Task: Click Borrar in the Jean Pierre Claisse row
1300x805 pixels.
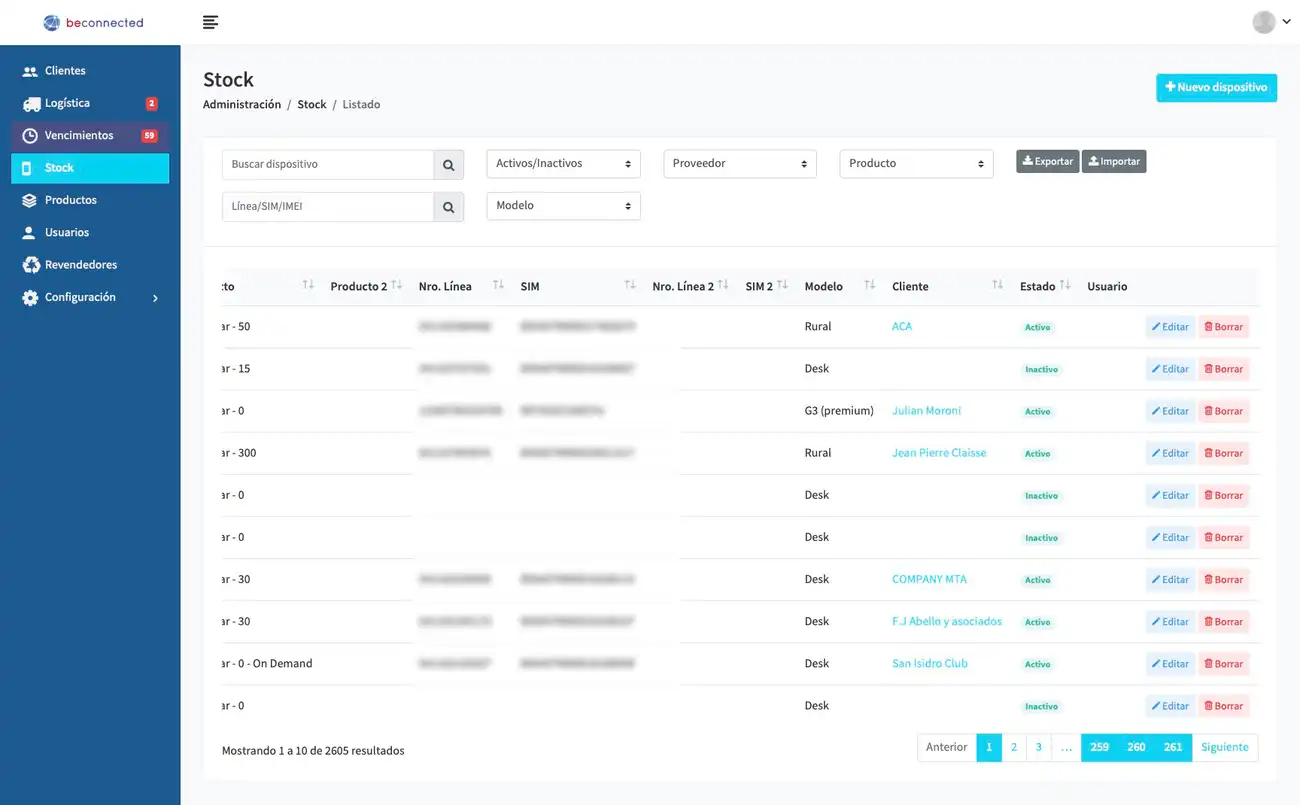Action: [1223, 453]
